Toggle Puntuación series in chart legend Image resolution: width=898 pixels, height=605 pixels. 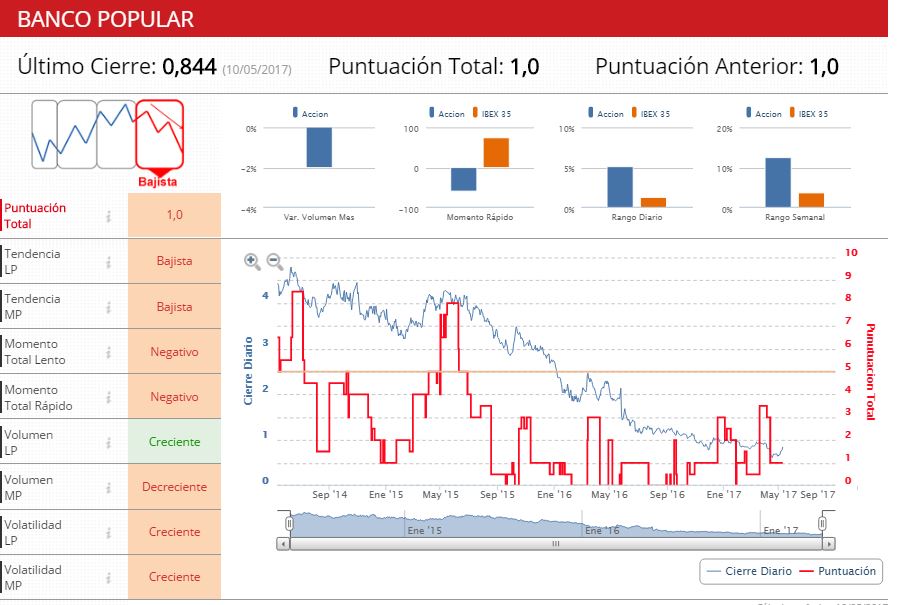(837, 571)
